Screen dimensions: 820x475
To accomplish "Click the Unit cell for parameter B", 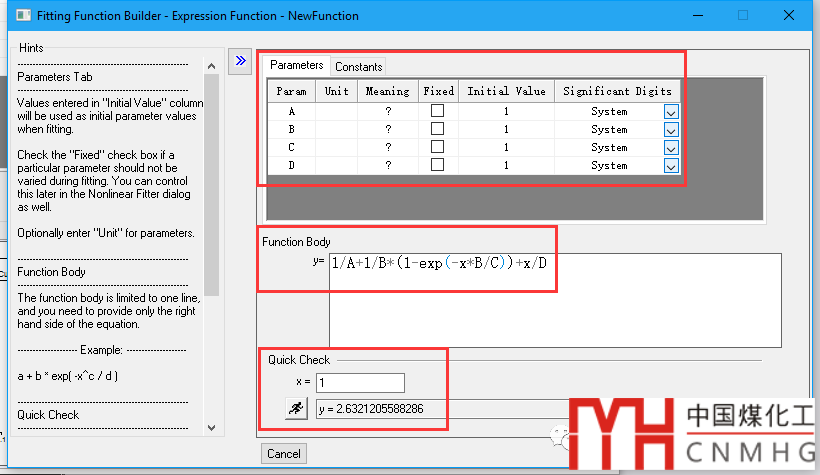I will pos(336,129).
